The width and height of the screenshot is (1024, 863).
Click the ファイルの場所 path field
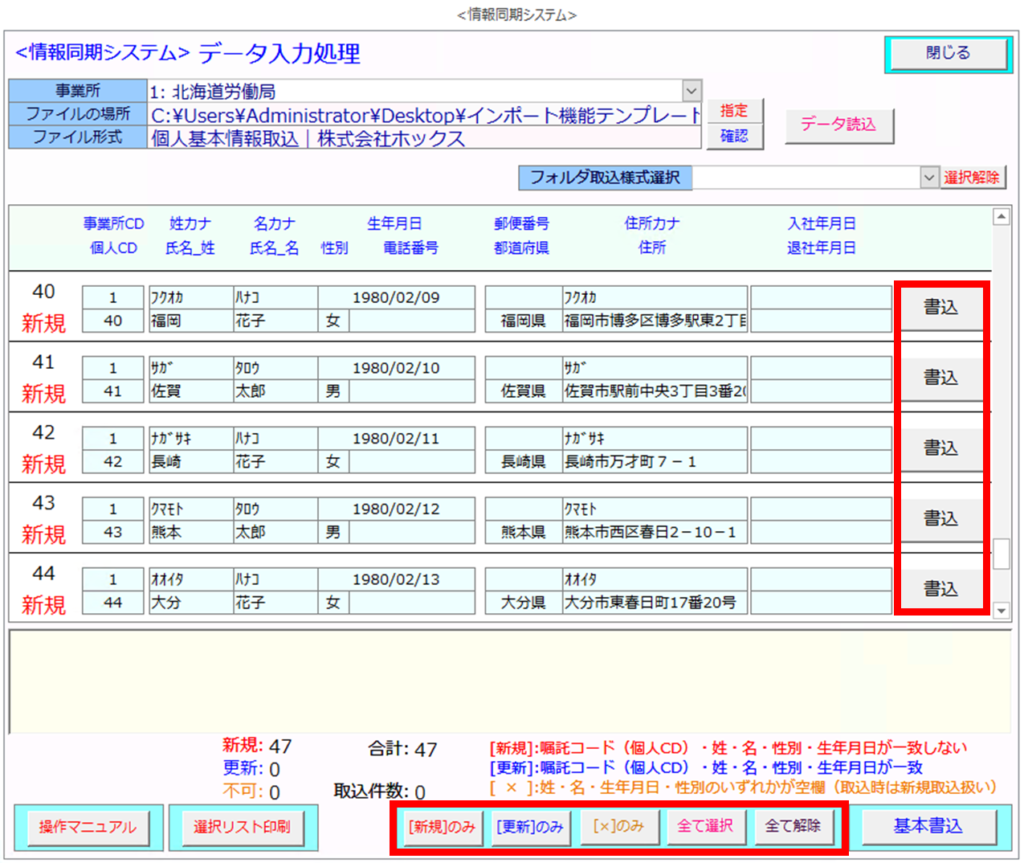425,115
